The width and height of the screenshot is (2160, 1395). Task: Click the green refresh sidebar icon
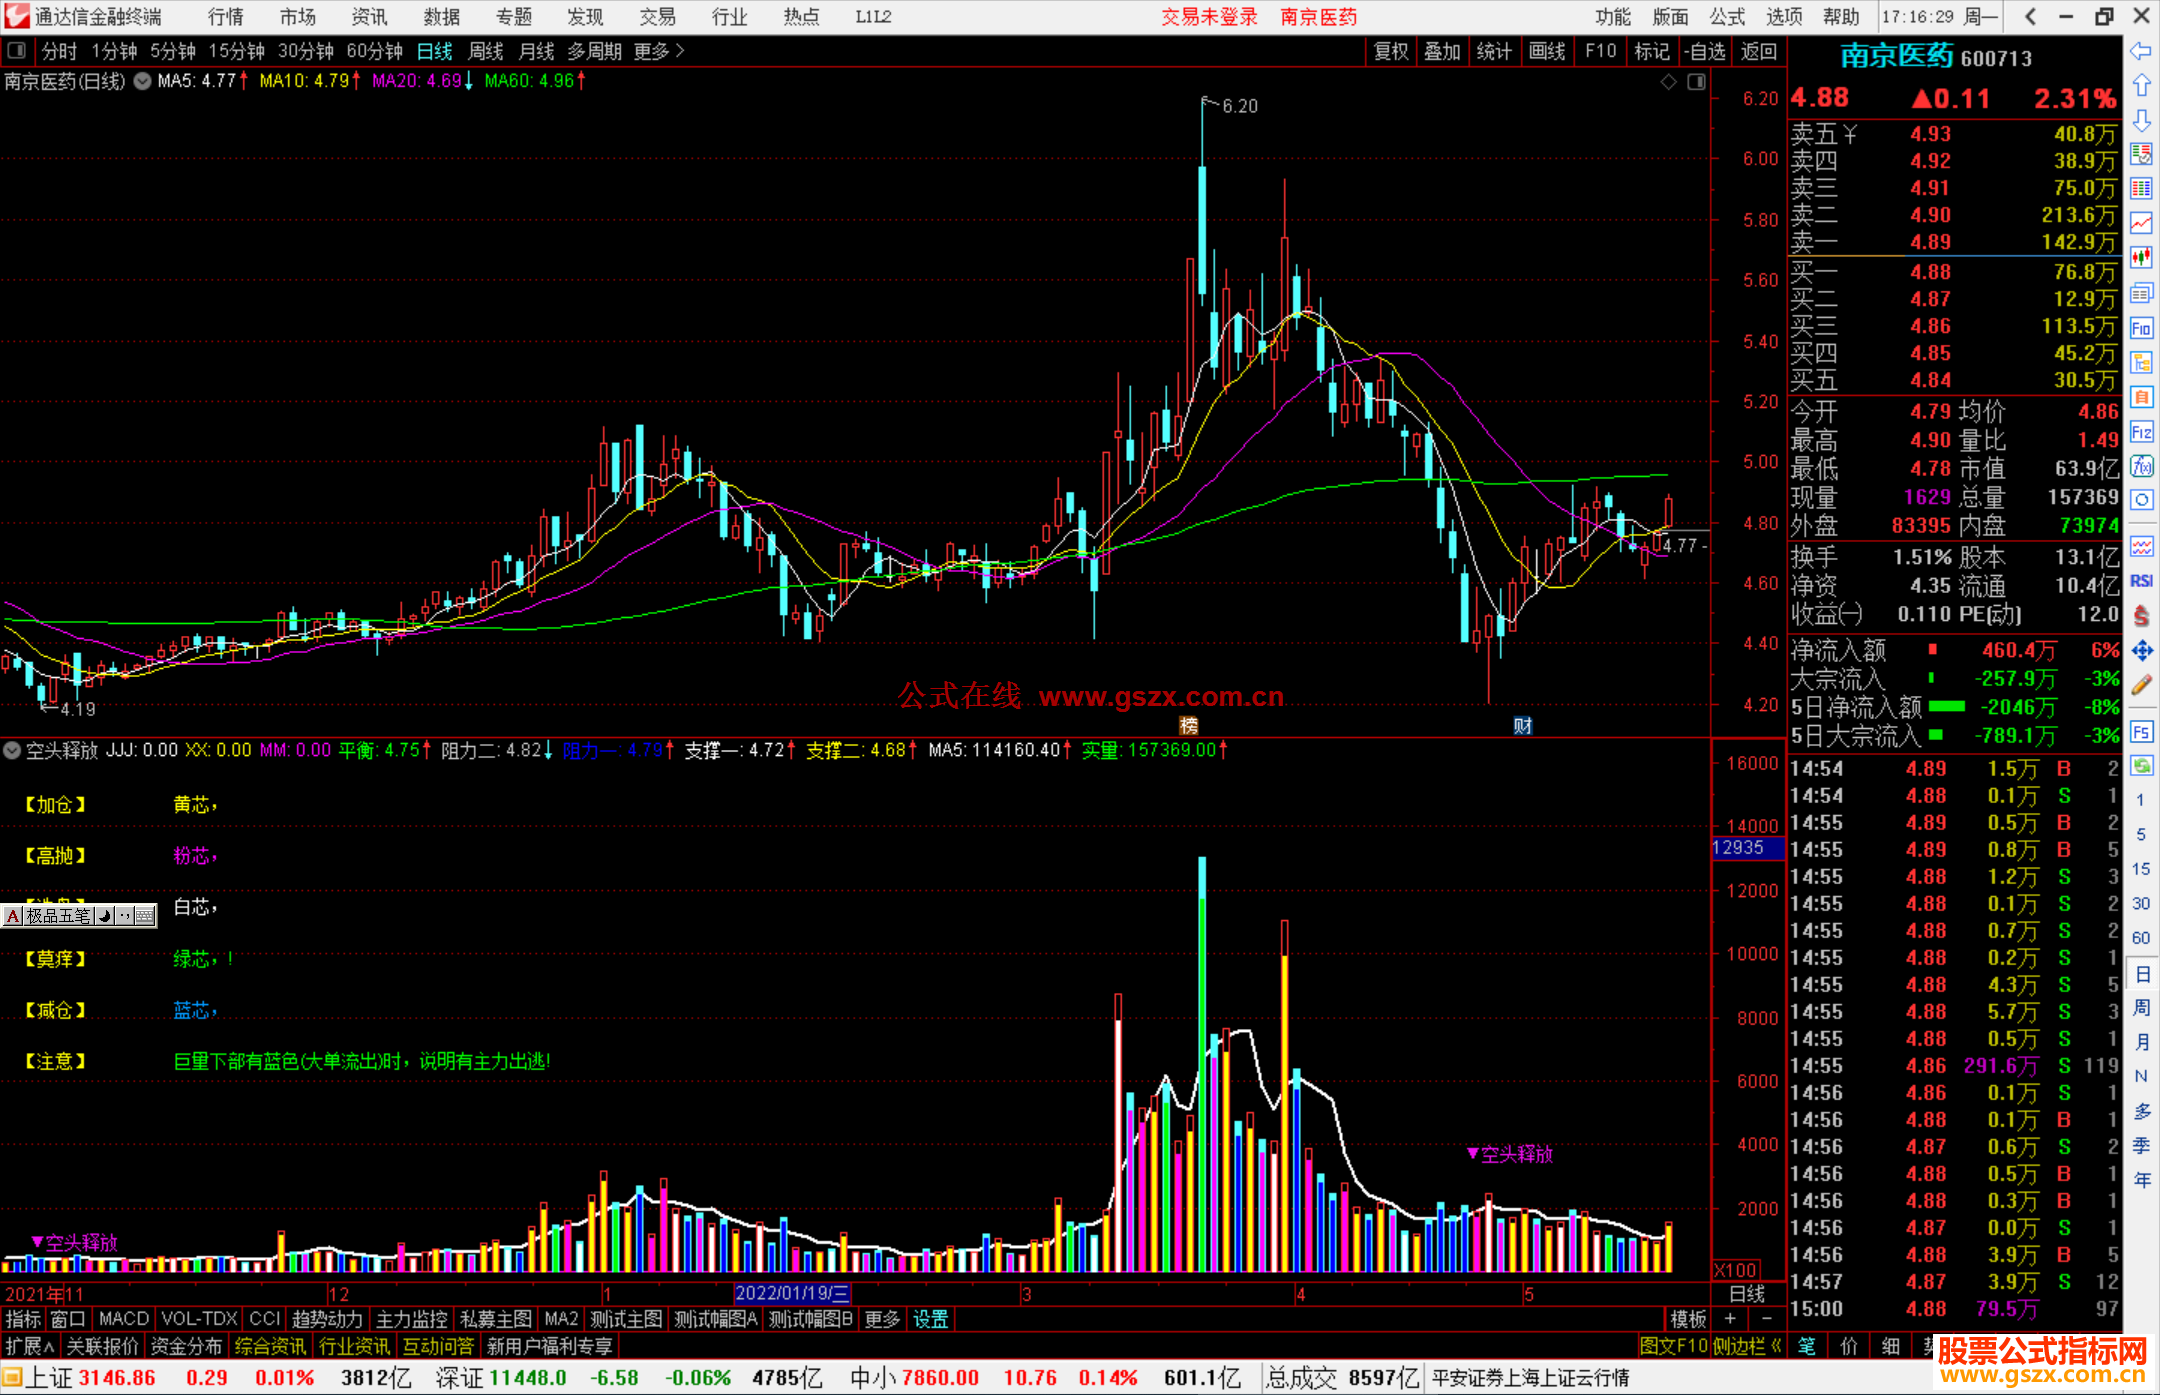[2141, 766]
